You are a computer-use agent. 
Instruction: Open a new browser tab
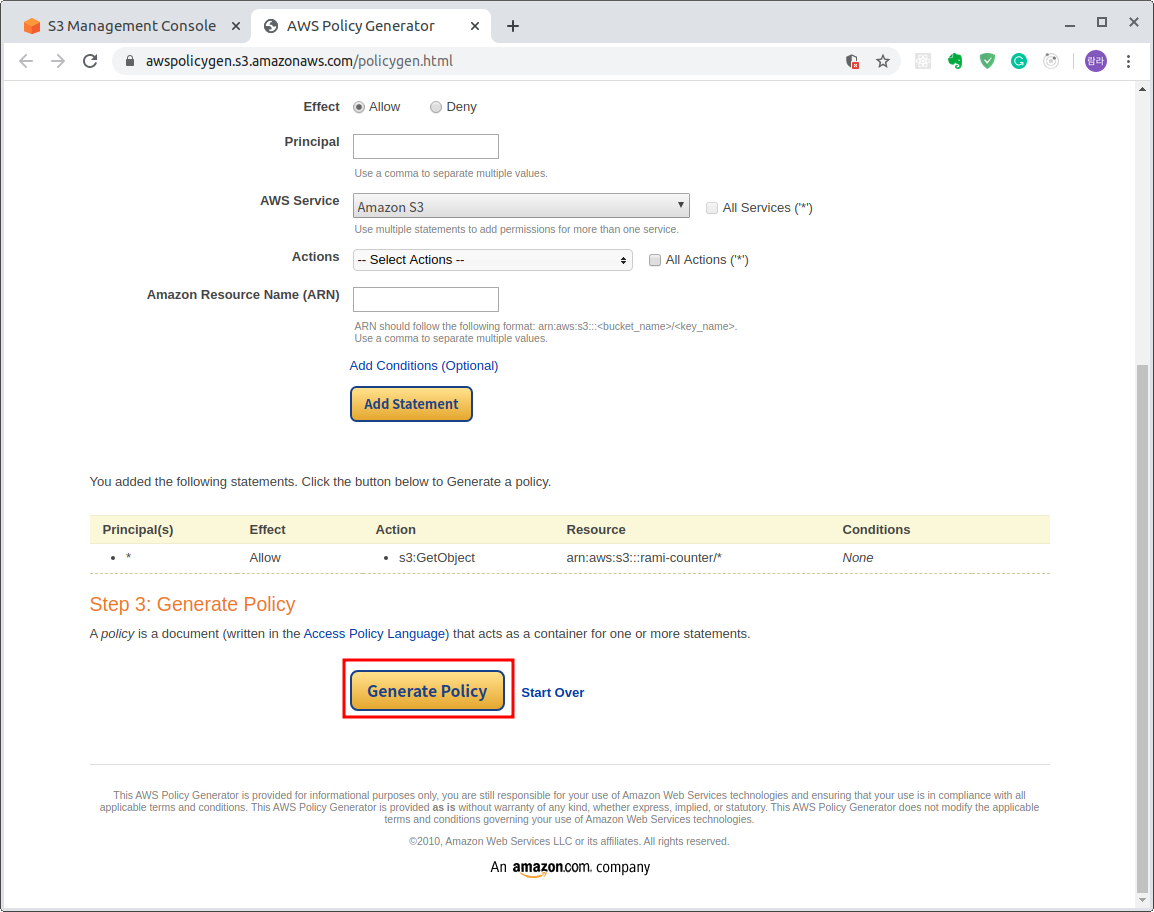[513, 26]
